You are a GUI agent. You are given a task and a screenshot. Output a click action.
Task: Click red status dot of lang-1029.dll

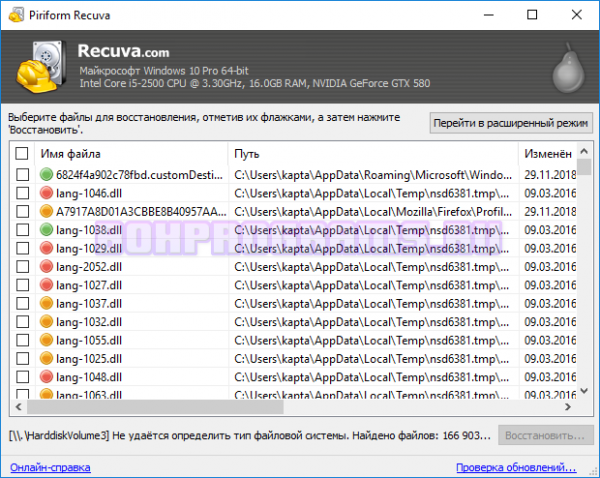[x=46, y=248]
